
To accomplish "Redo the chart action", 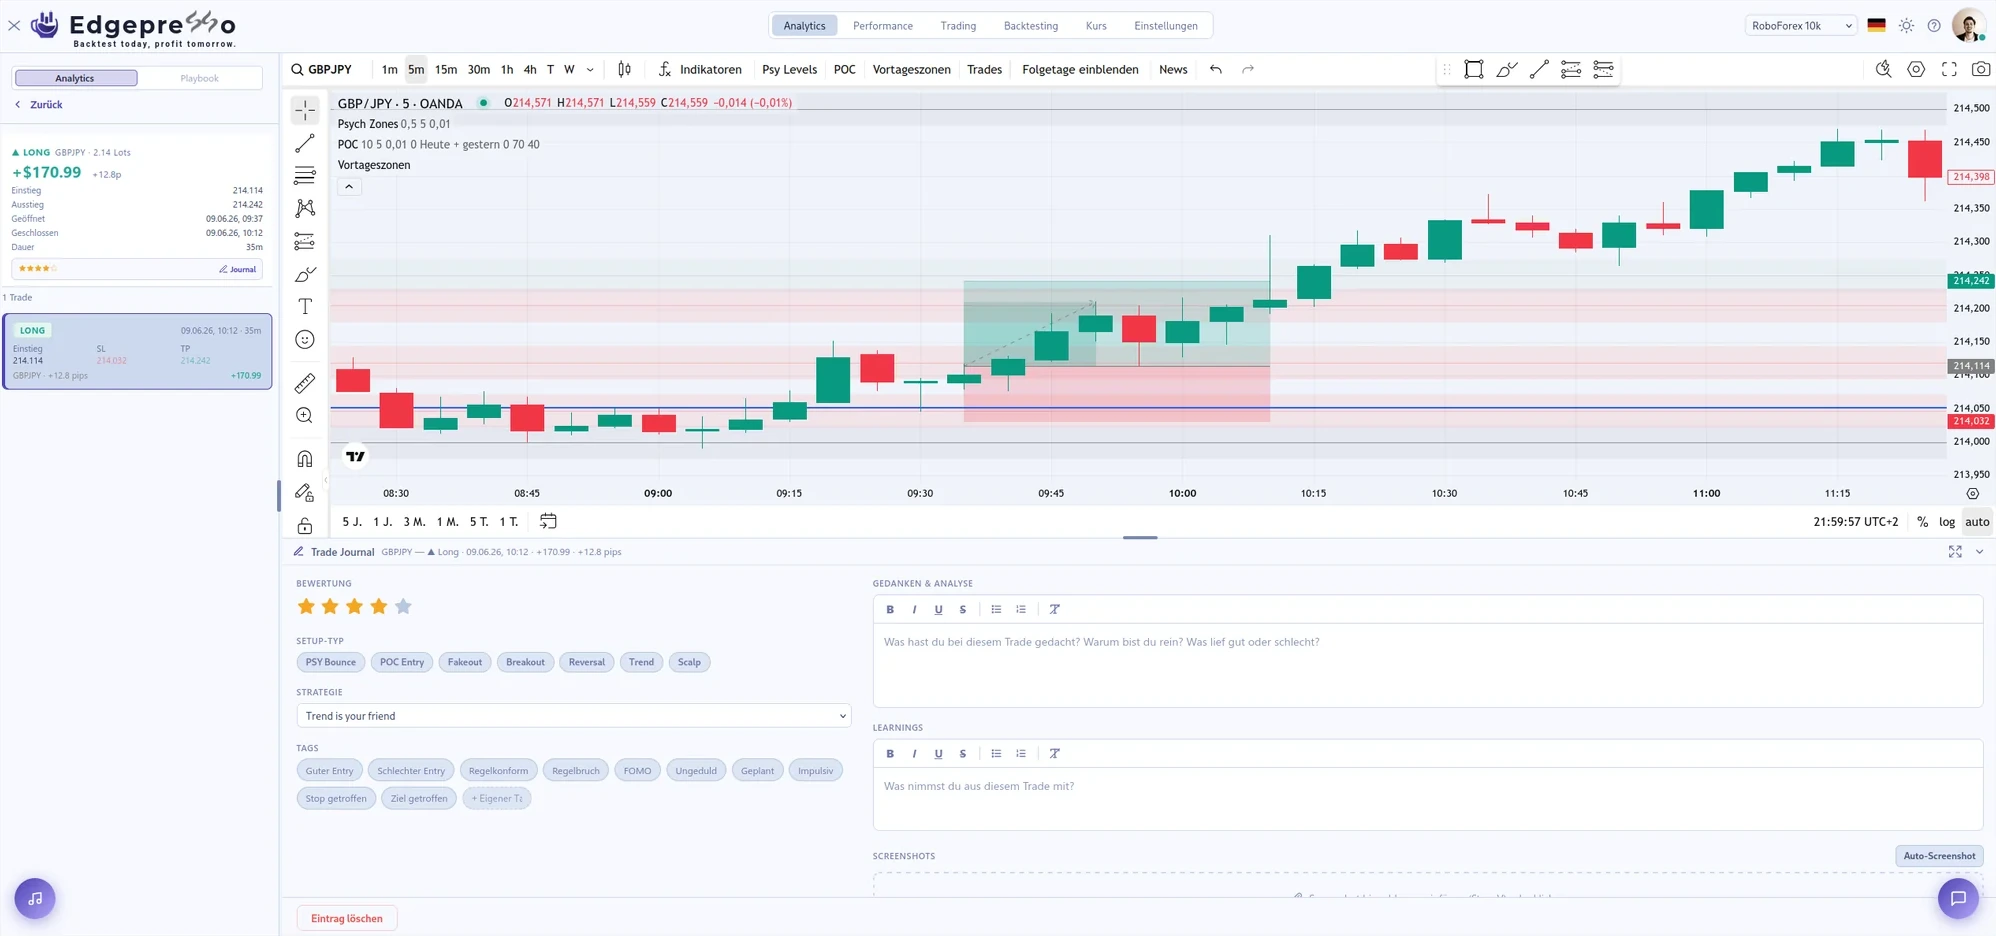I will pos(1248,69).
